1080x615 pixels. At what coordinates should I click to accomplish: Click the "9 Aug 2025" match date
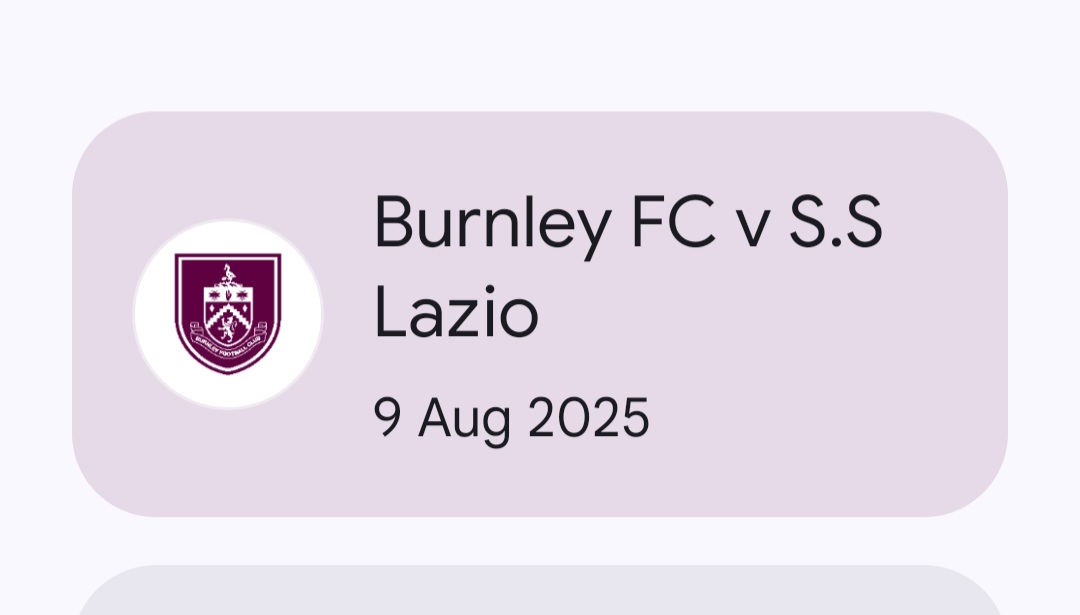512,418
